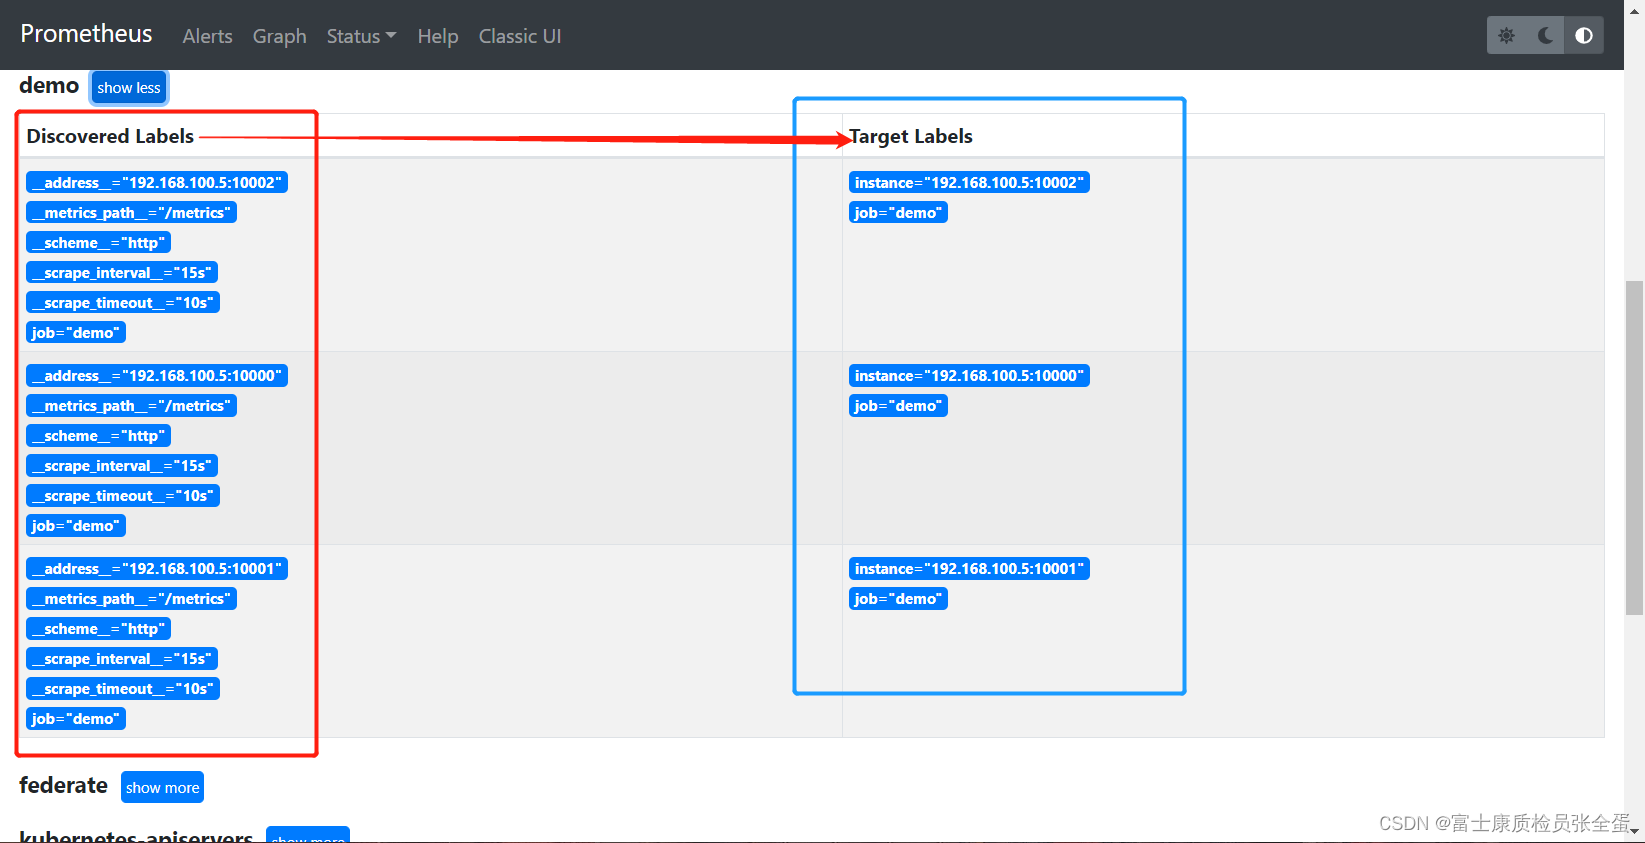Click job="demo" target label beside instance 10000
This screenshot has height=843, width=1645.
click(898, 406)
